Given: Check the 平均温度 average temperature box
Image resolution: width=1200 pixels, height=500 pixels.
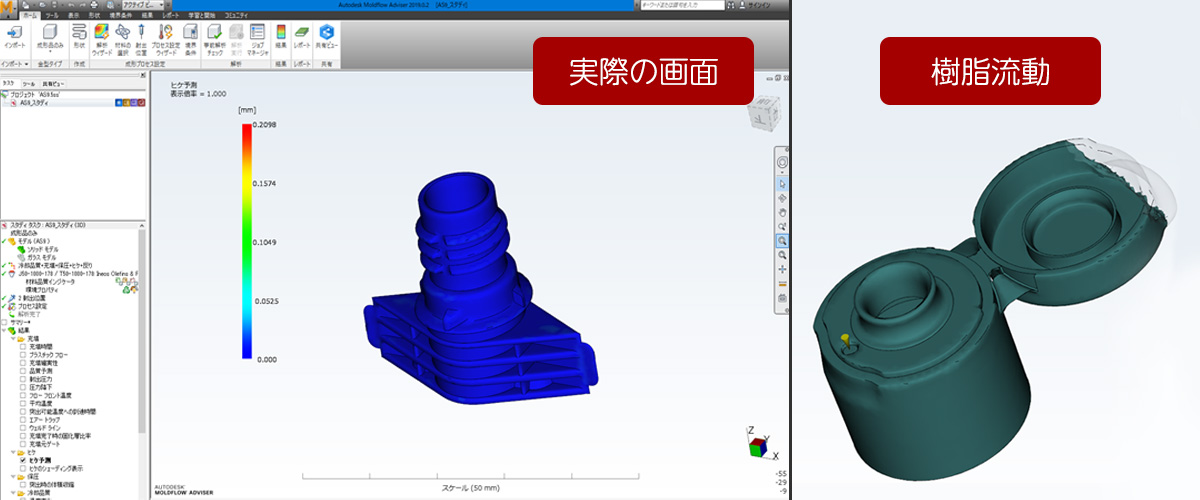Looking at the screenshot, I should 23,403.
